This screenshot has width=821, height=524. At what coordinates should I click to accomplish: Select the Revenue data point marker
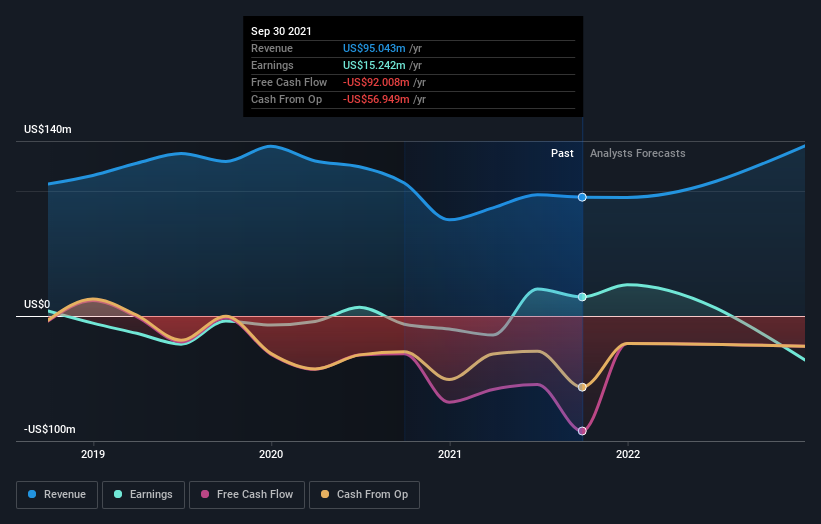pyautogui.click(x=582, y=197)
